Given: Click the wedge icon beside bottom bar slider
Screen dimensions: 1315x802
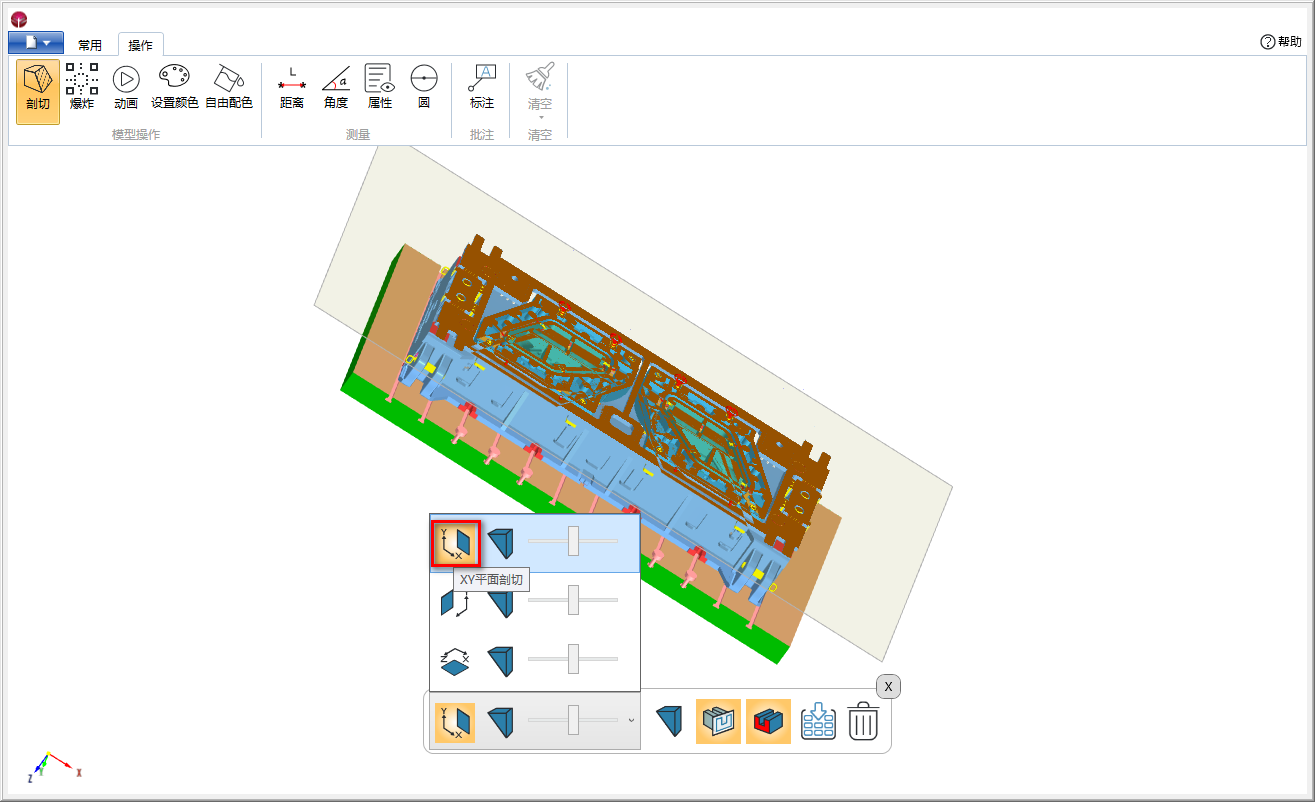Looking at the screenshot, I should (x=501, y=722).
